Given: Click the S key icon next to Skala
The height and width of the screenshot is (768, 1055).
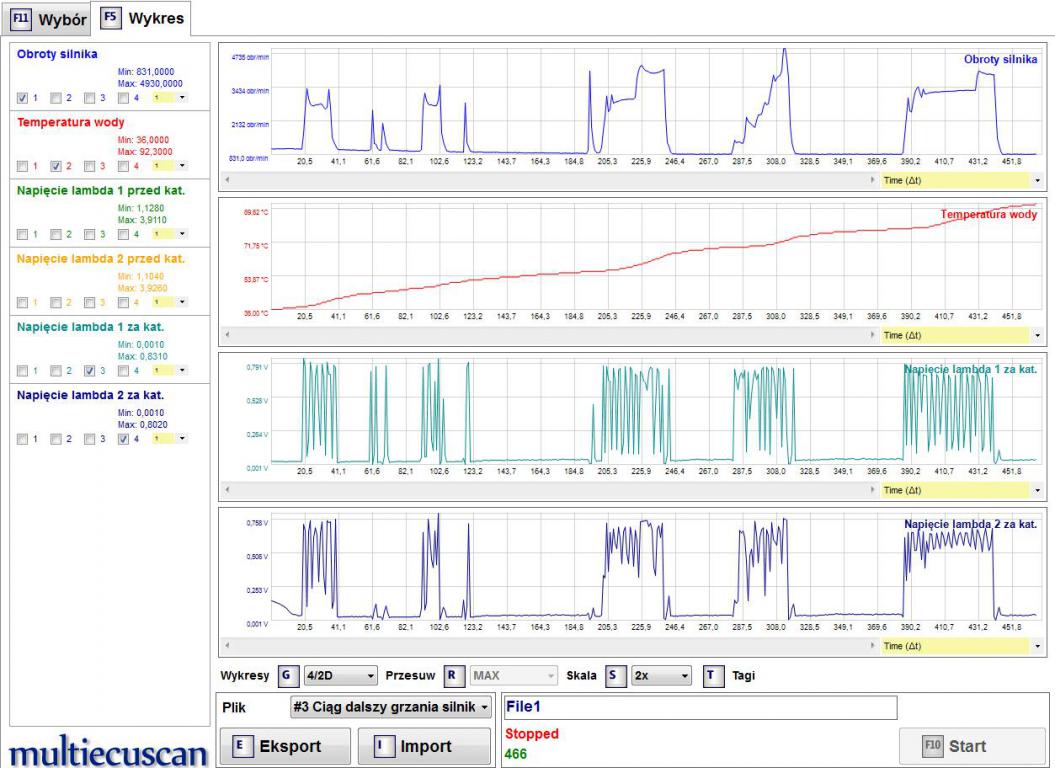Looking at the screenshot, I should 616,675.
